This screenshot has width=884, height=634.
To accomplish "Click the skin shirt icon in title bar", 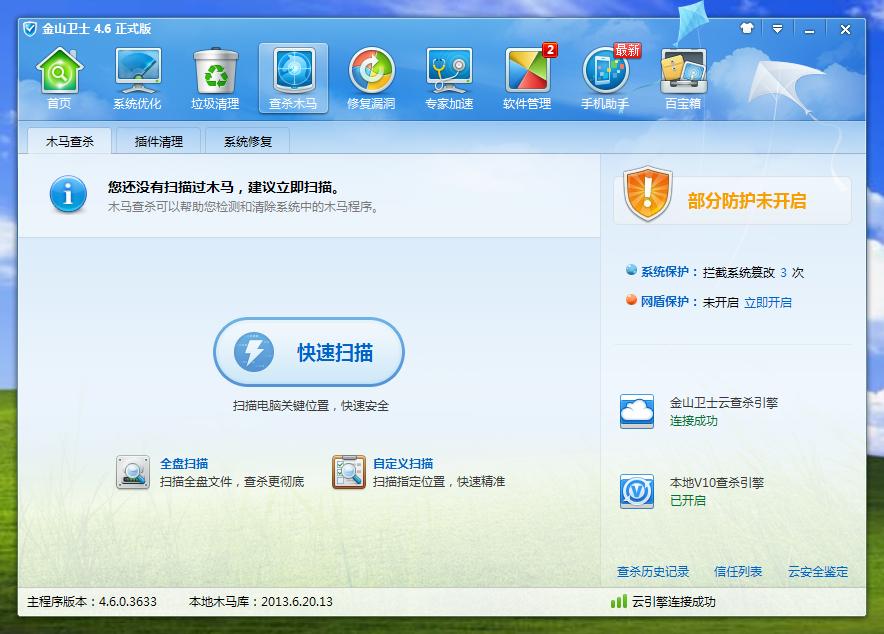I will click(747, 28).
